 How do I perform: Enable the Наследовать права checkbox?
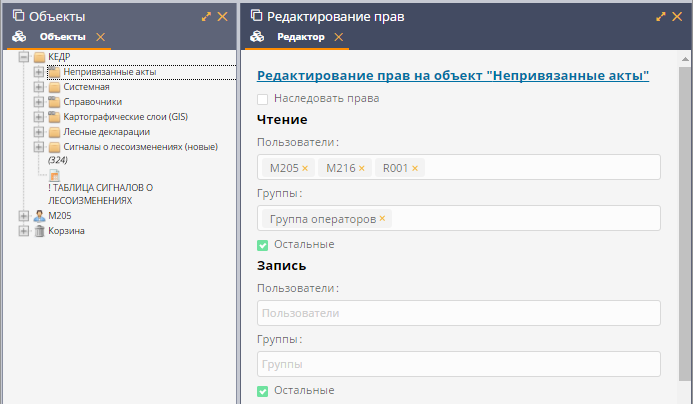click(263, 99)
